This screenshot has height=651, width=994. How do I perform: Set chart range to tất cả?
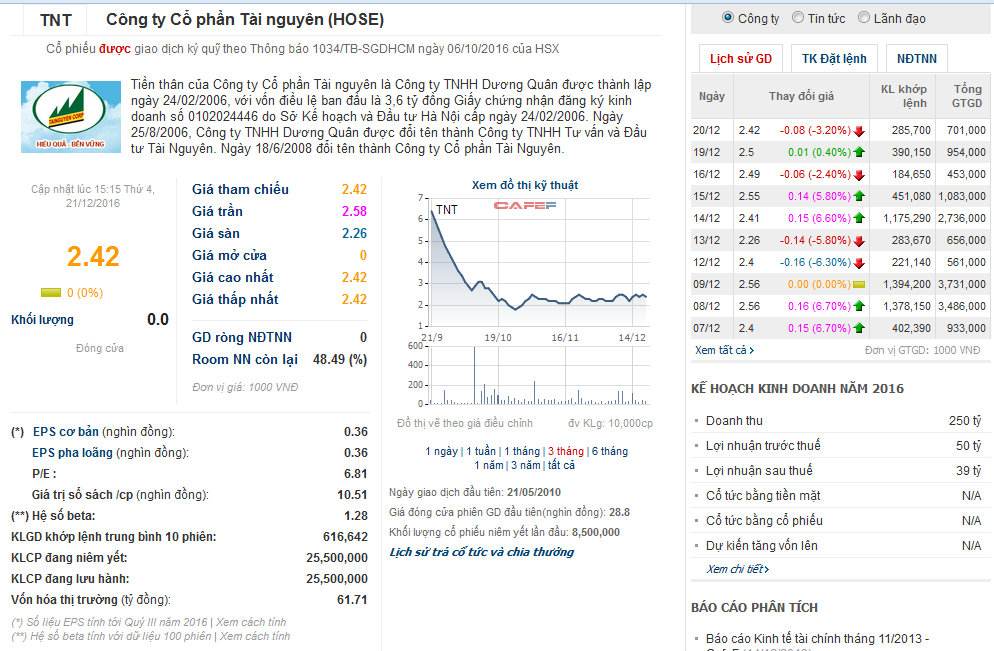[561, 465]
